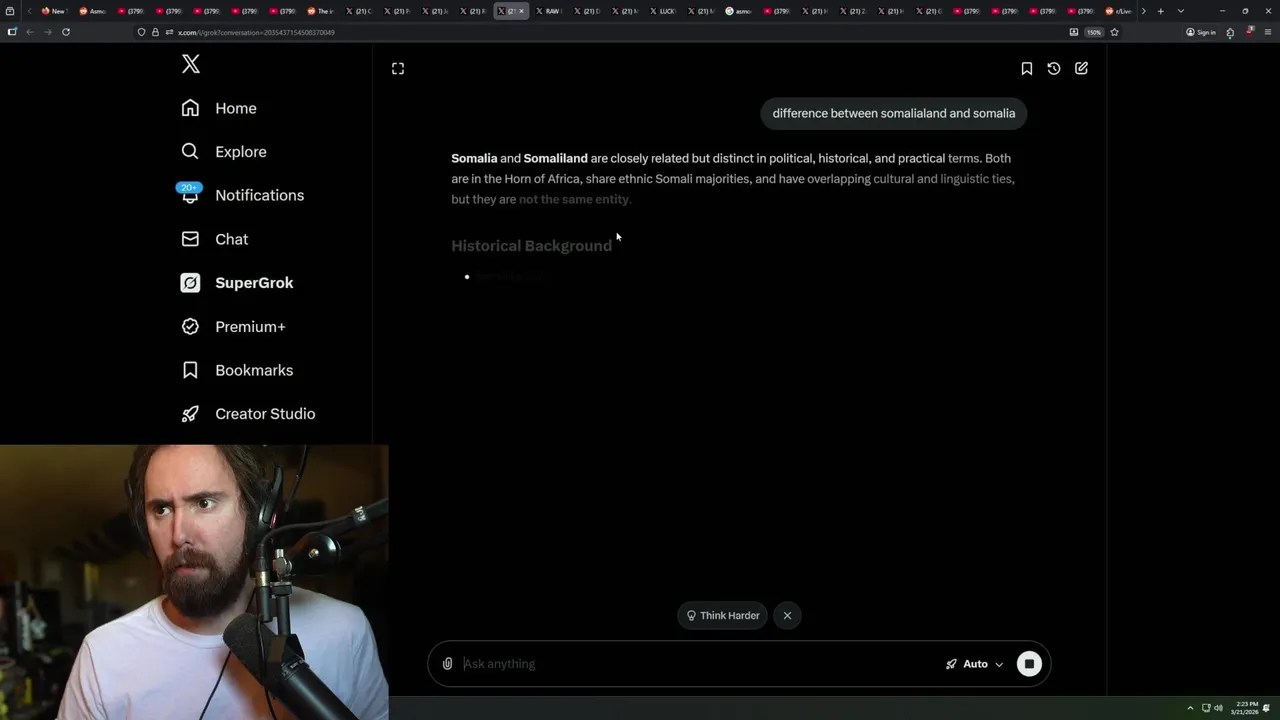Screen dimensions: 1280x720
Task: Switch to the 'The ir' Reddit tab
Action: (x=320, y=11)
